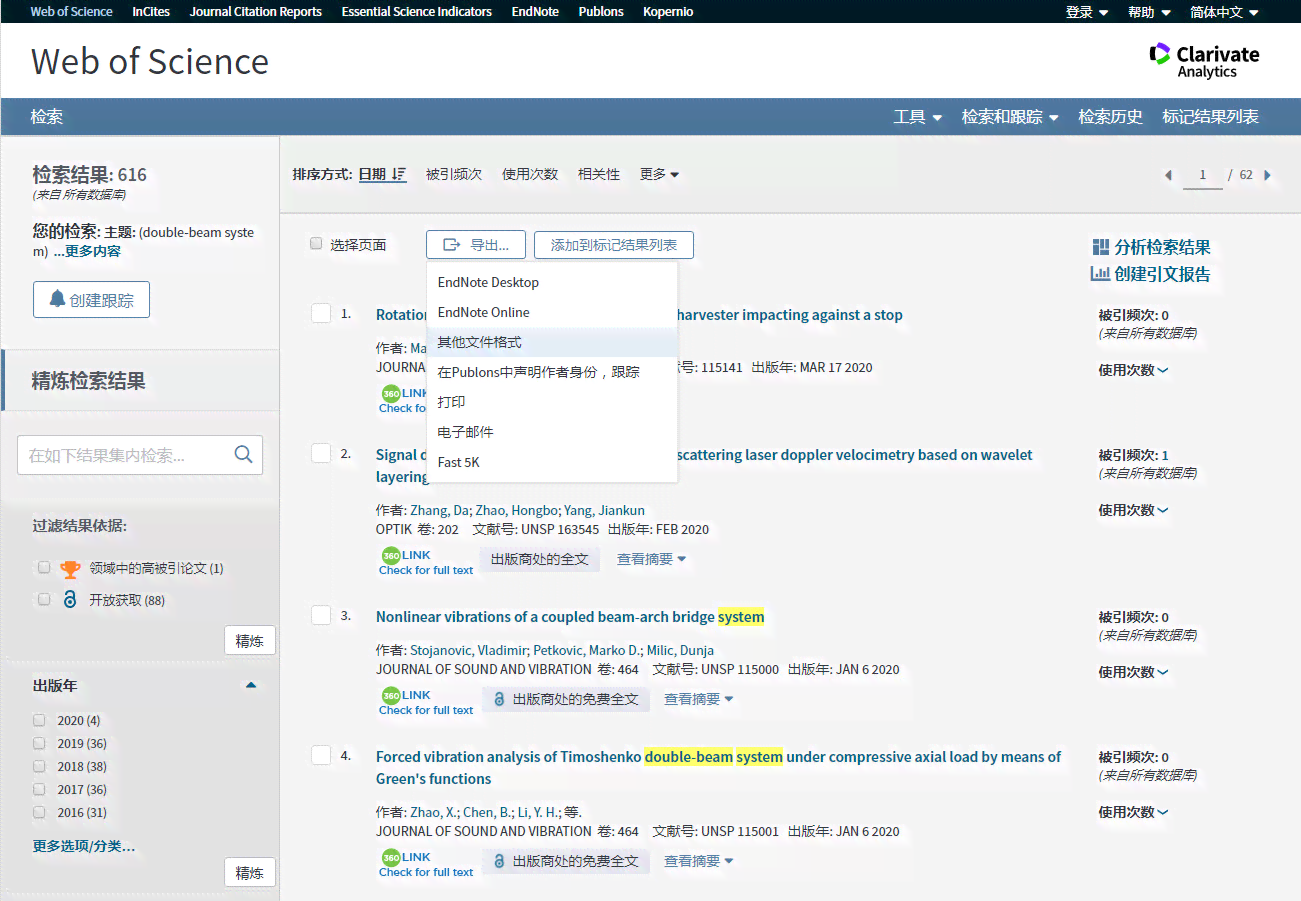Click the date sort direction icon
1301x901 pixels.
399,174
